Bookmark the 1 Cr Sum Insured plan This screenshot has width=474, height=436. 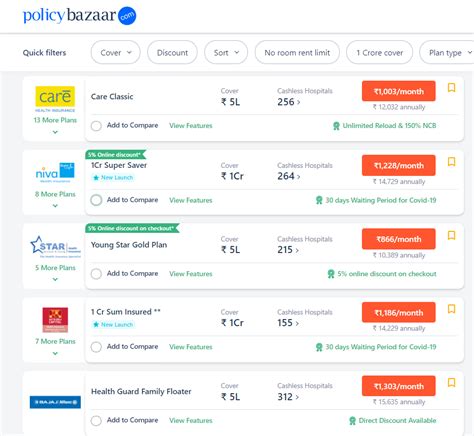pos(451,309)
